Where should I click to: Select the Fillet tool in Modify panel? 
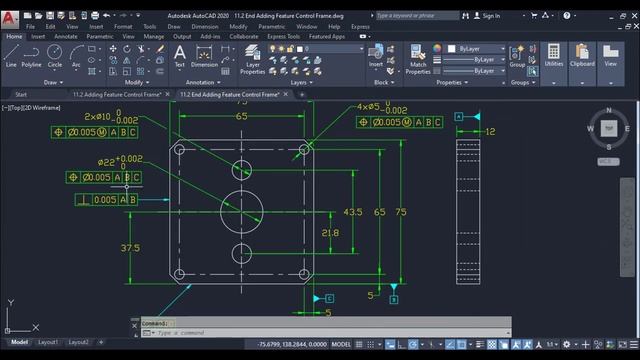141,60
